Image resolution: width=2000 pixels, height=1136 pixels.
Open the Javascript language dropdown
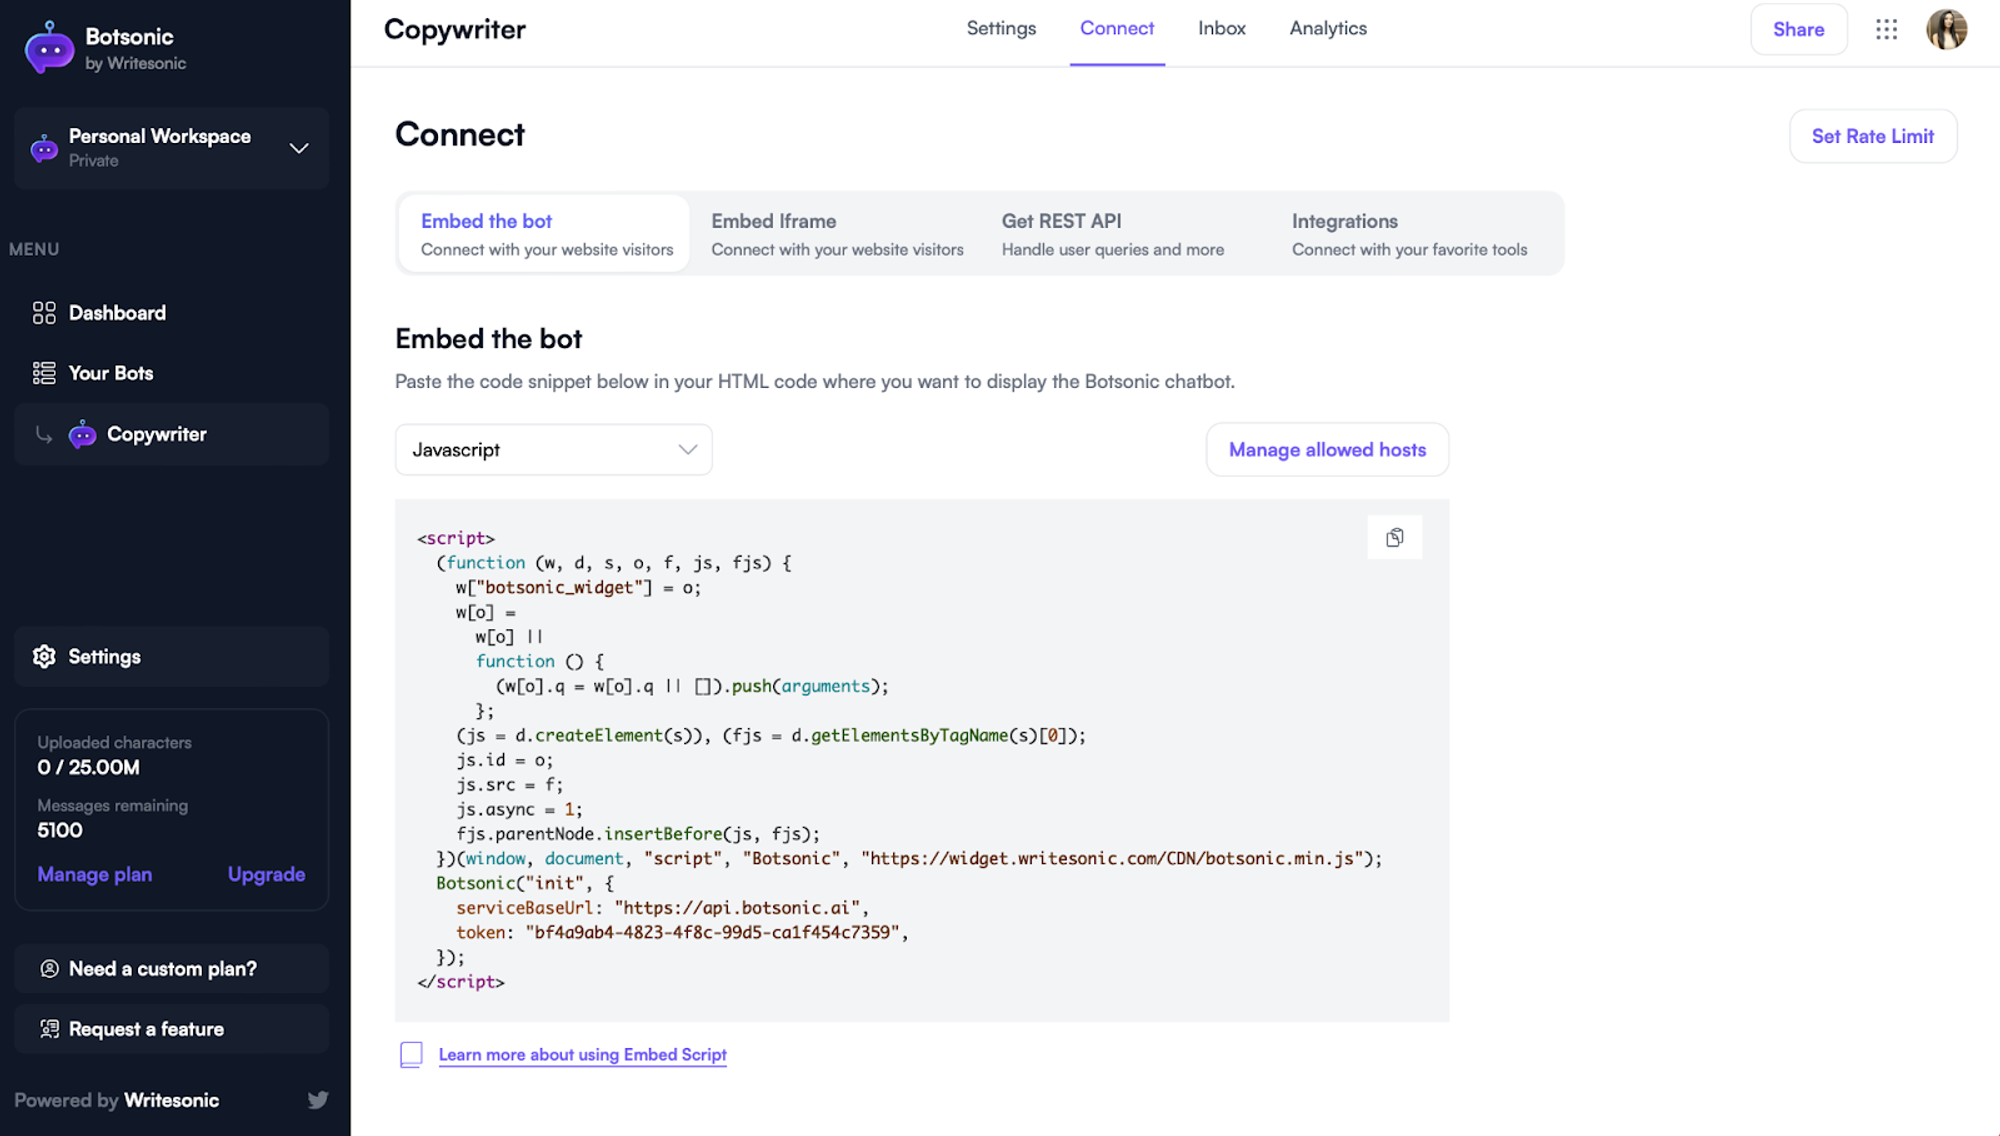pos(553,450)
